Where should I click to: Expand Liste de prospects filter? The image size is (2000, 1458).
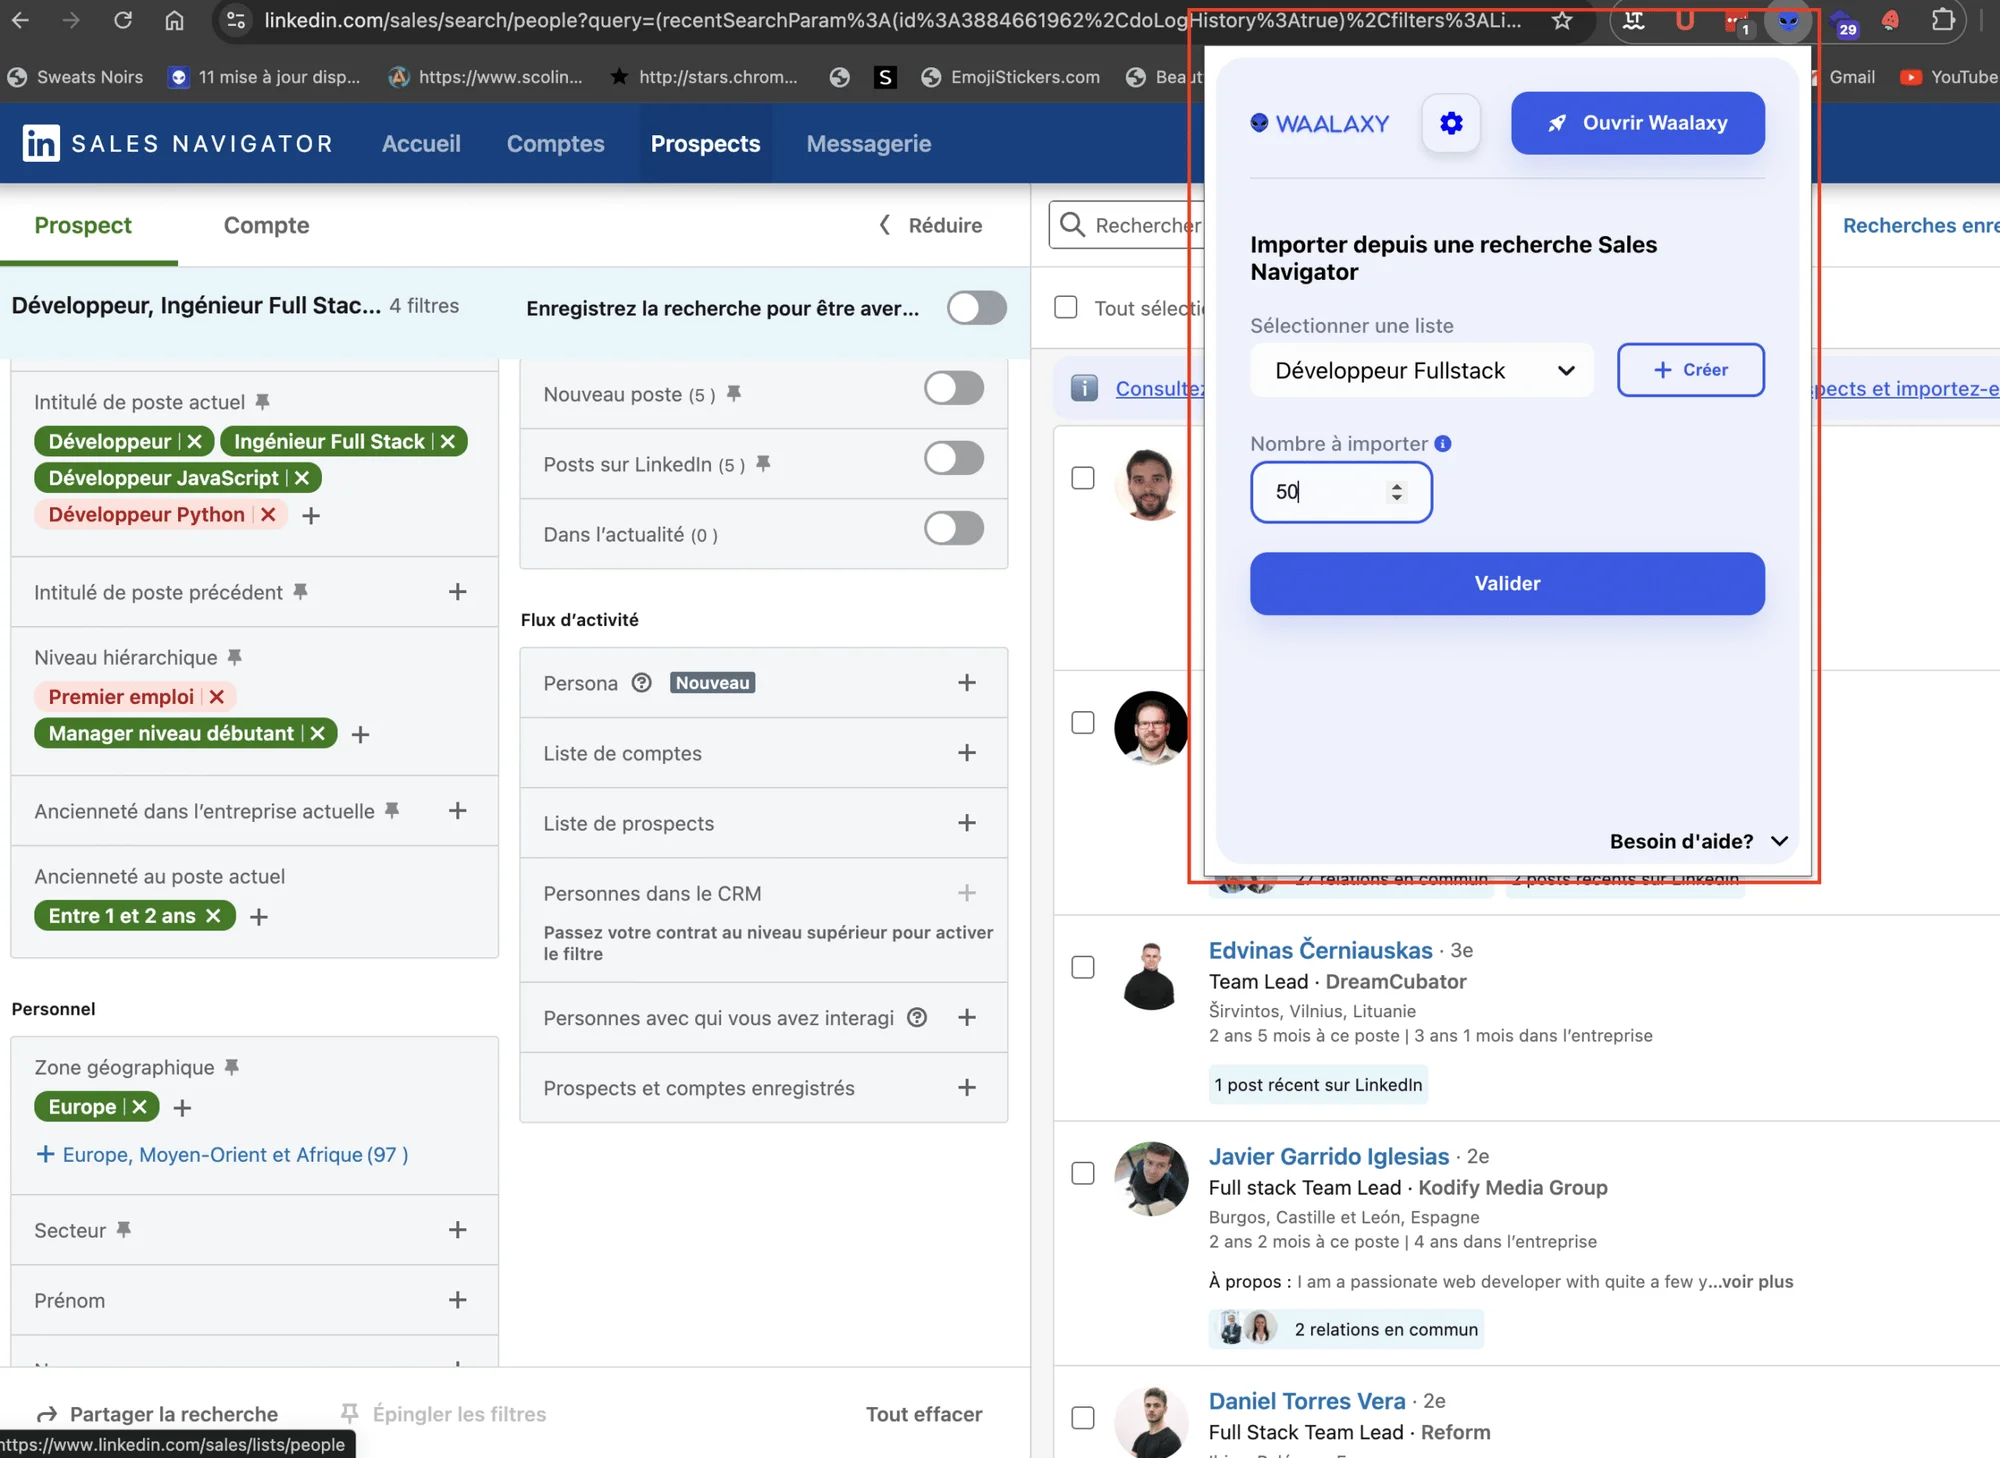(967, 823)
